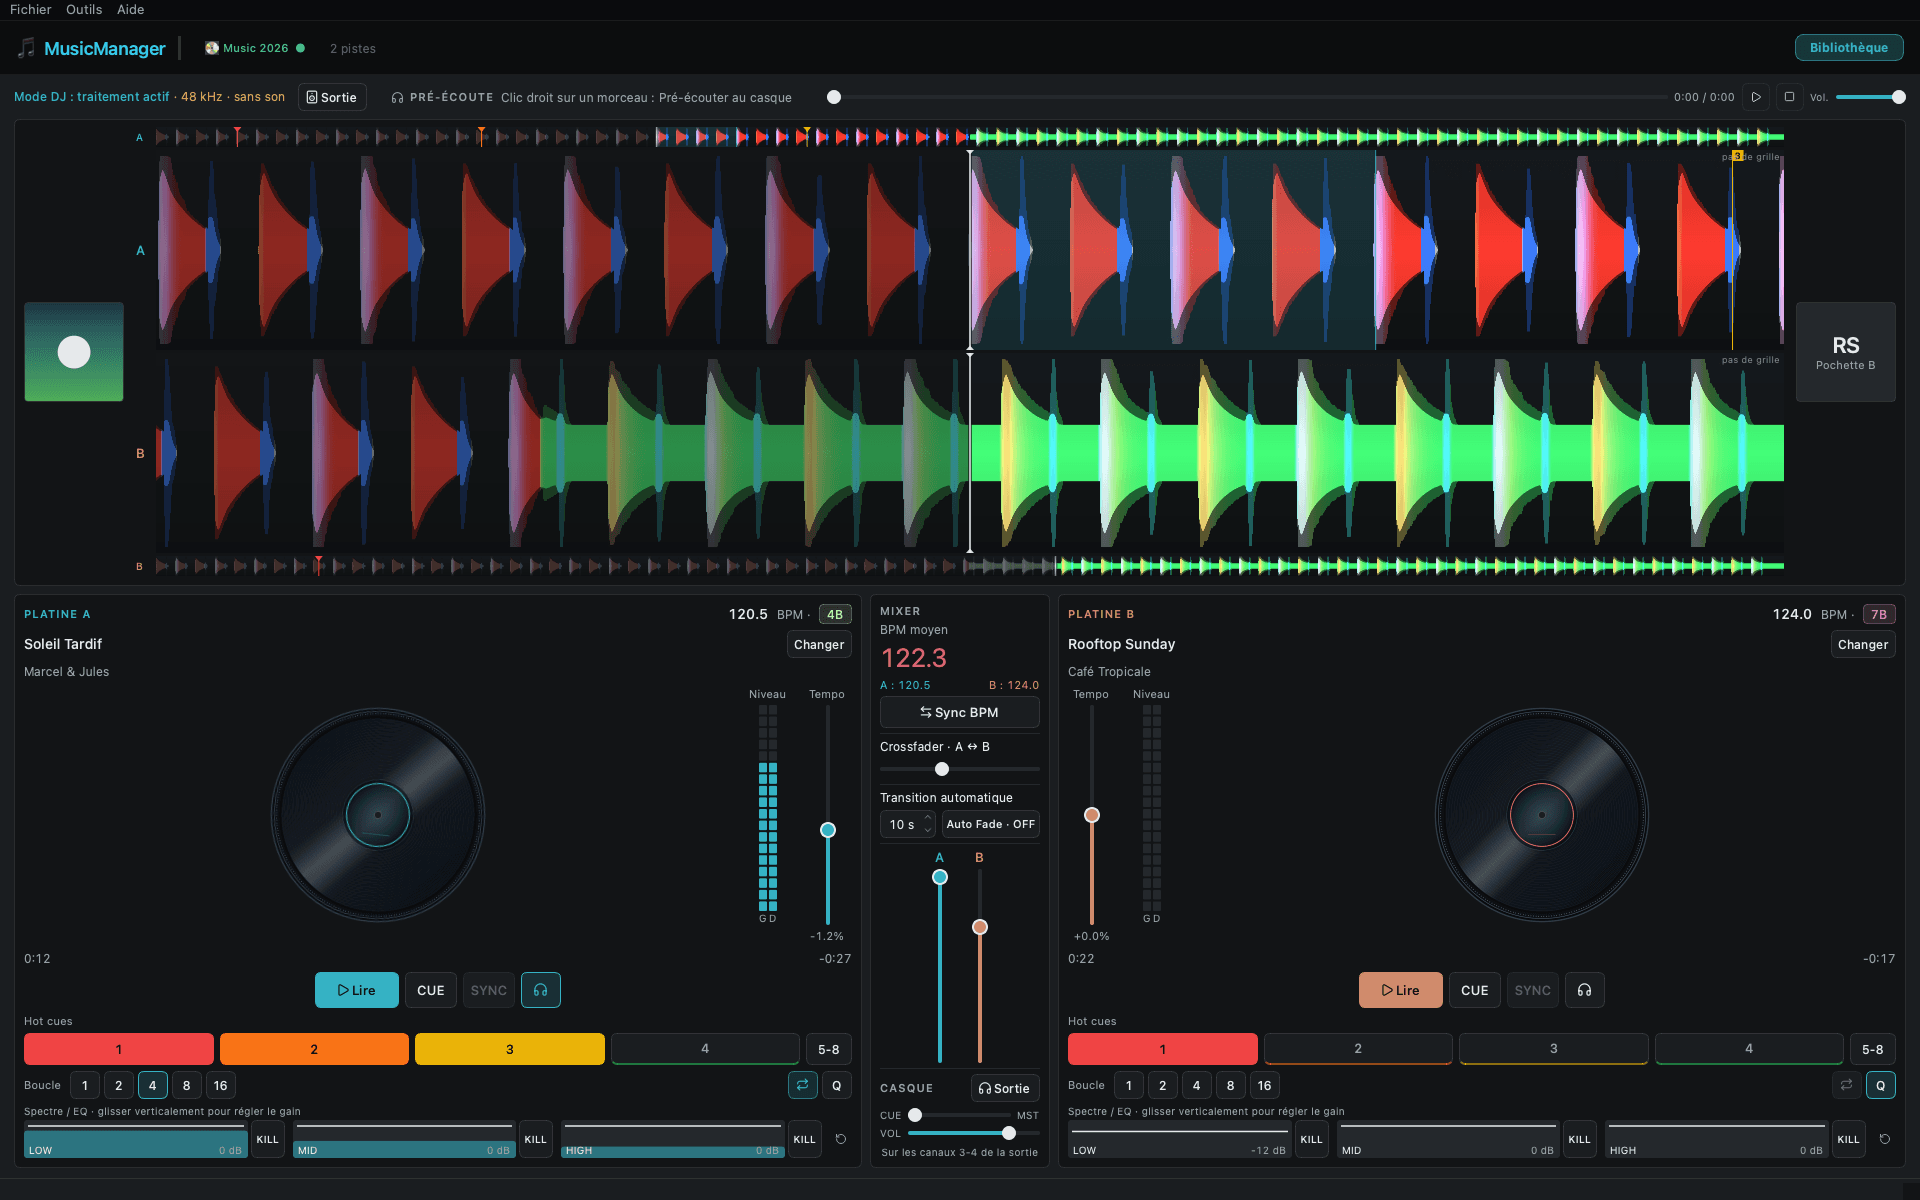Viewport: 1920px width, 1200px height.
Task: Trigger yellow hot cue 3 on Platine A
Action: coord(510,1049)
